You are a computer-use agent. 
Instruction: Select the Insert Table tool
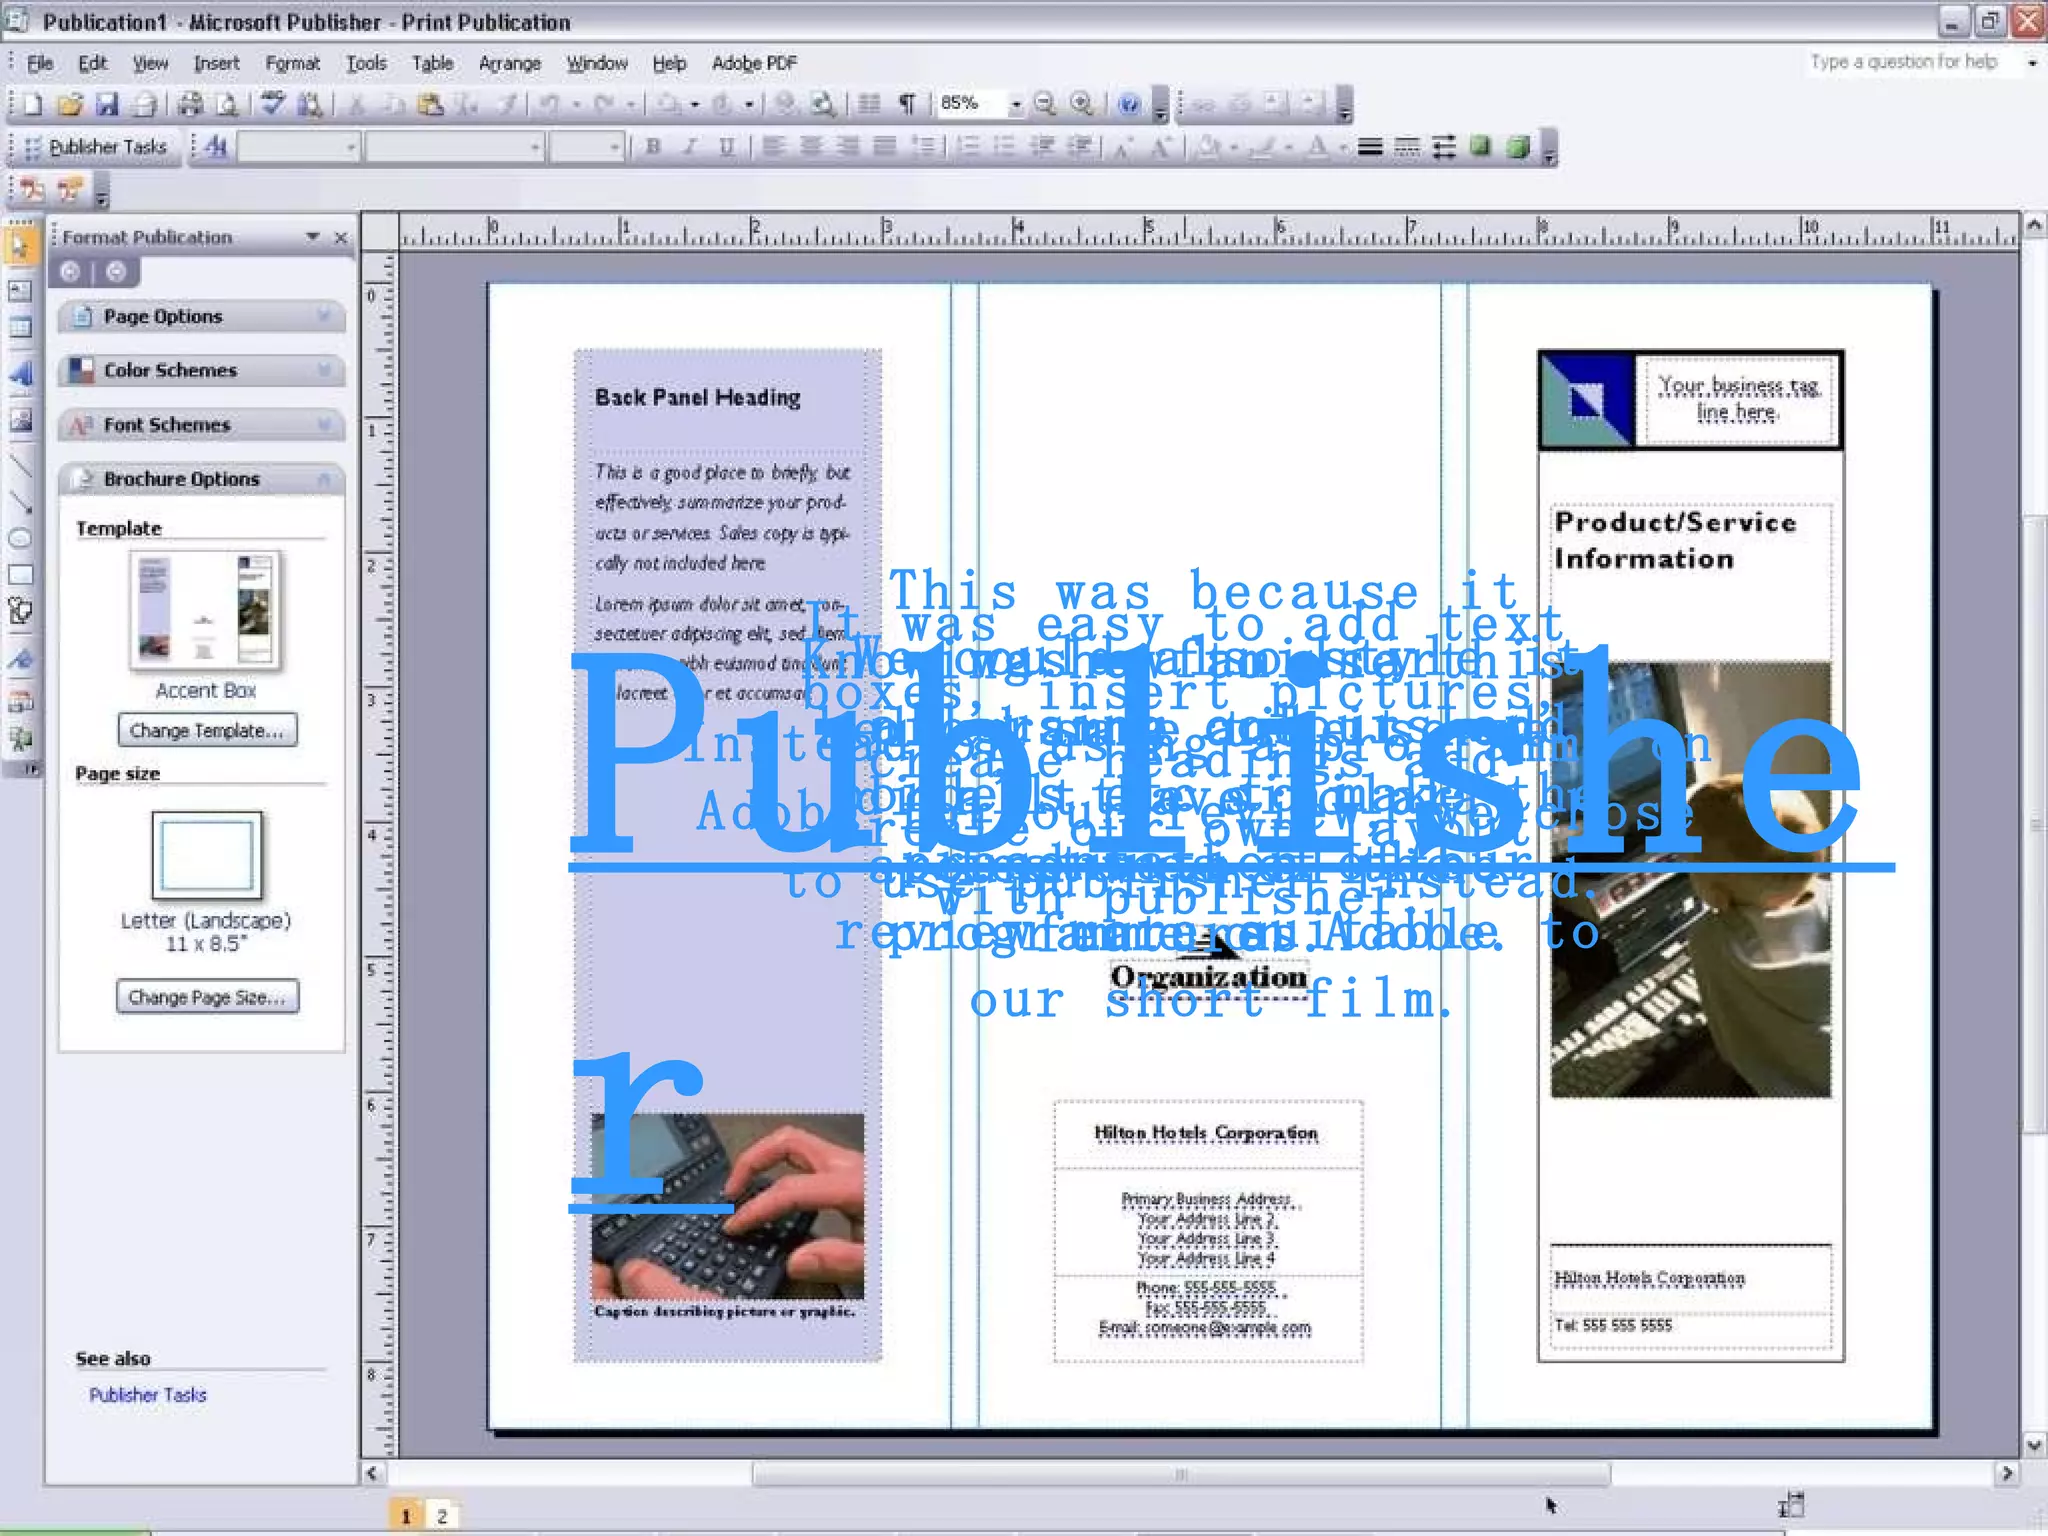tap(20, 328)
